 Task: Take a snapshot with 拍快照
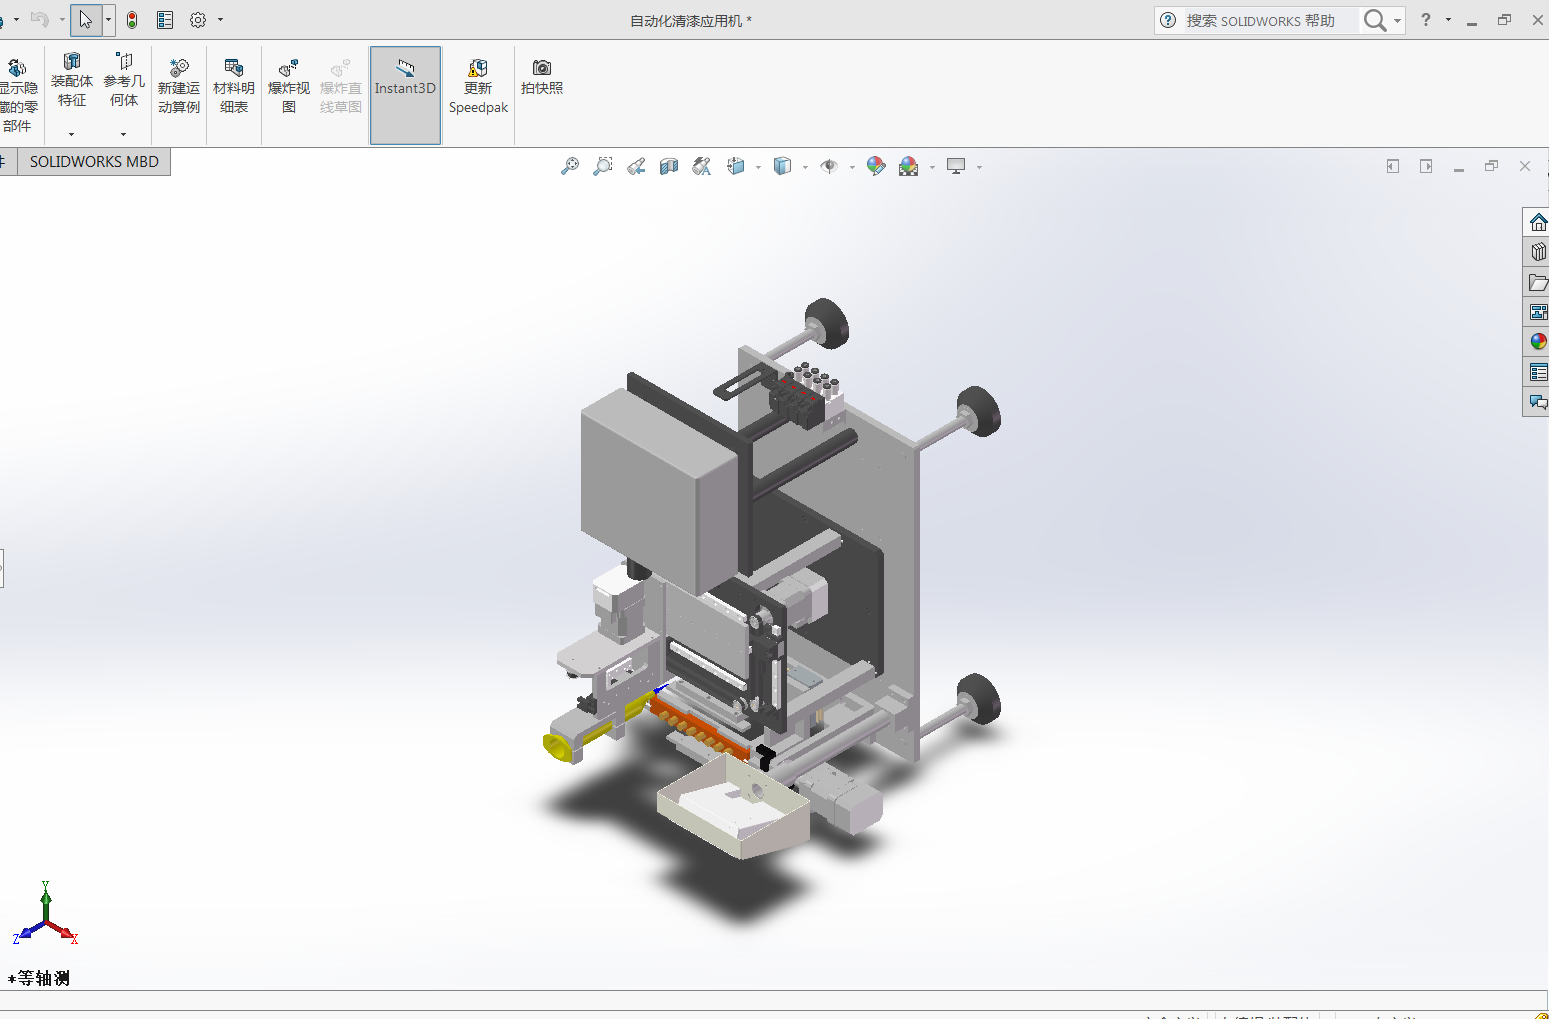click(541, 77)
